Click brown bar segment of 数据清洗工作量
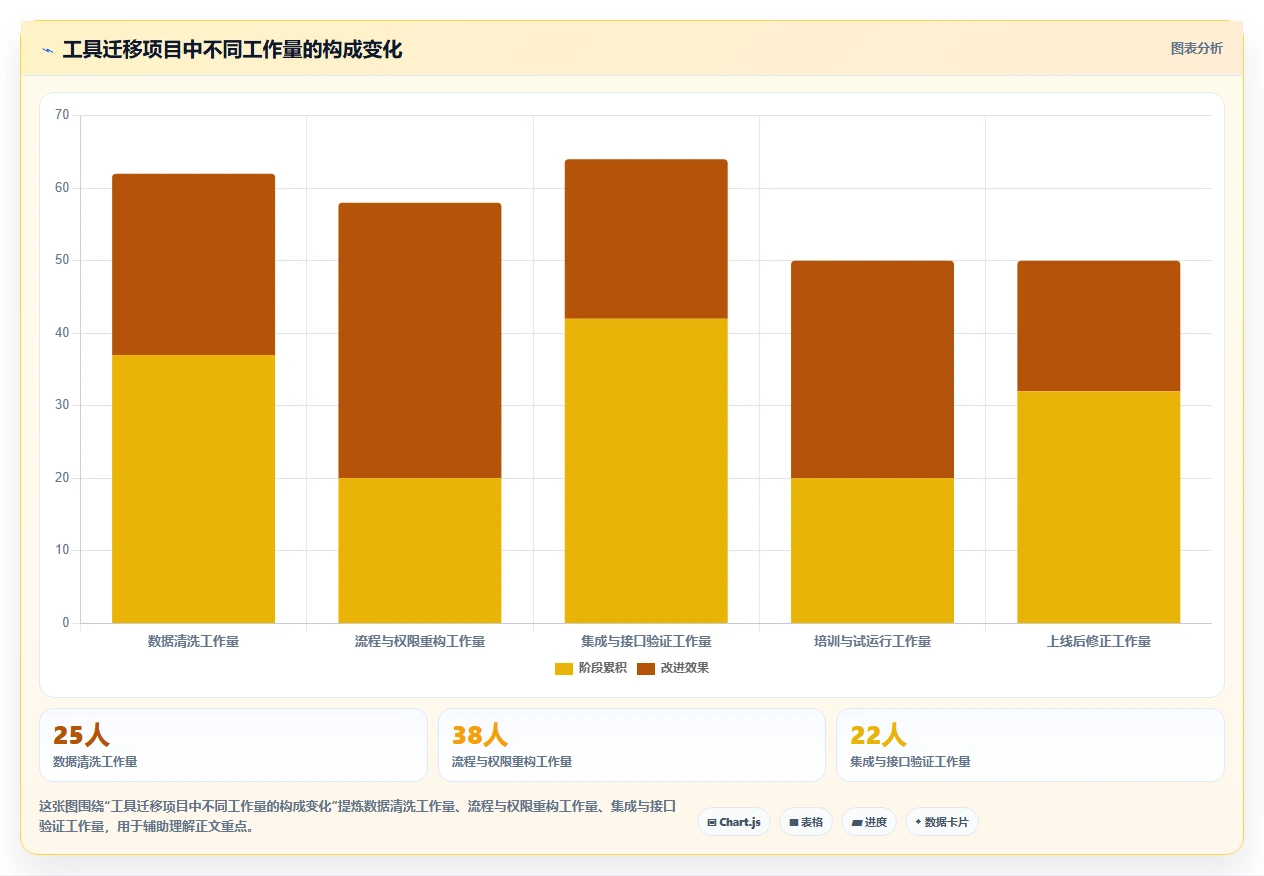 point(193,264)
